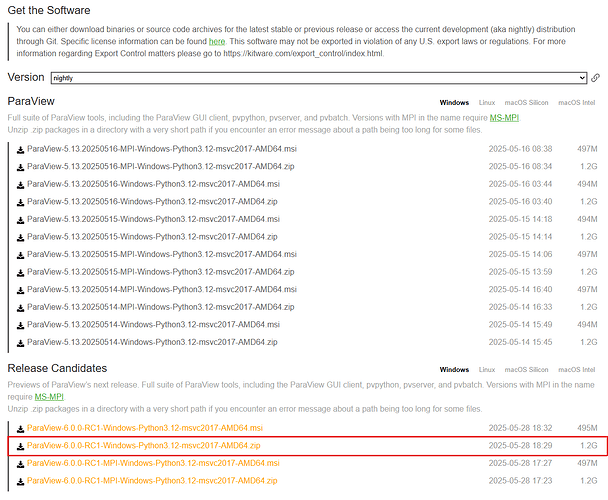Click the ParaView section heading
The height and width of the screenshot is (500, 608).
[x=31, y=101]
